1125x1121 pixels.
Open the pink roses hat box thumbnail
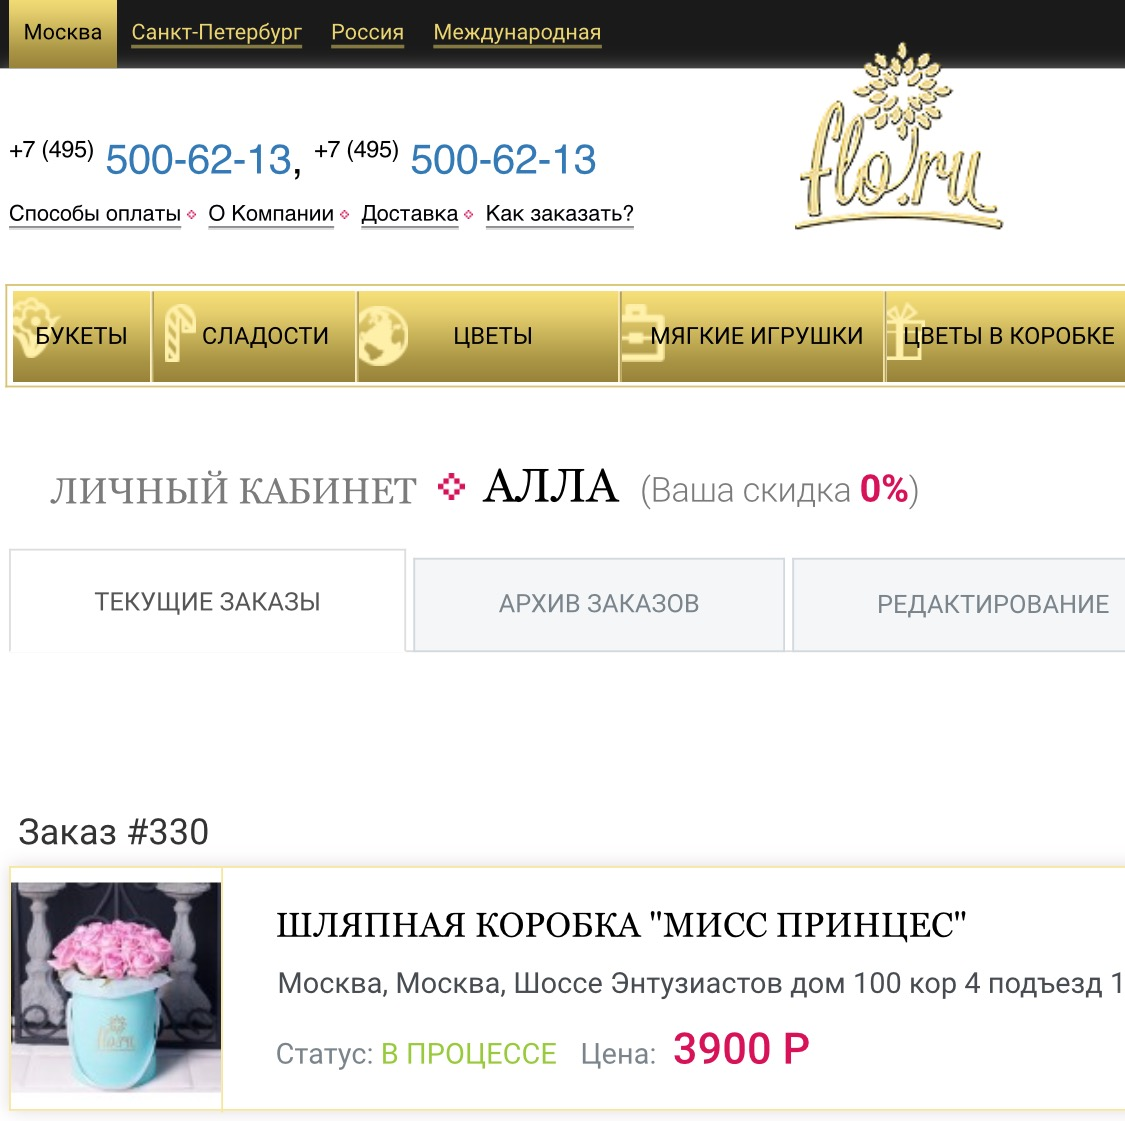[116, 988]
